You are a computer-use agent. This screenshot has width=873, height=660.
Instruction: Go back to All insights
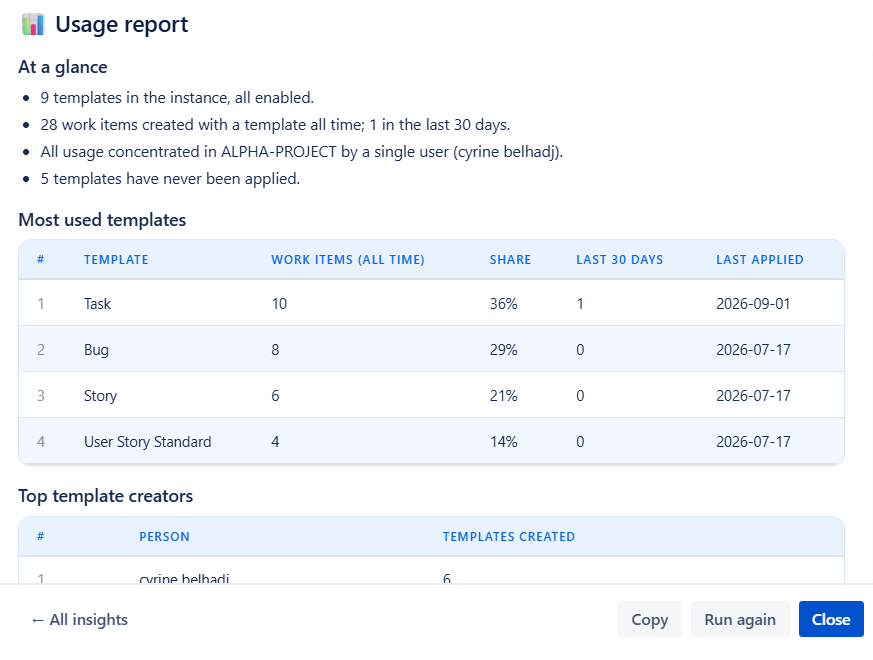tap(80, 619)
